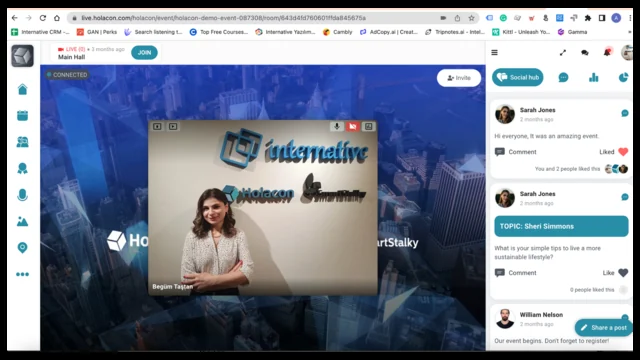Image resolution: width=640 pixels, height=360 pixels.
Task: Click the CONNECTED status badge
Action: coord(67,75)
